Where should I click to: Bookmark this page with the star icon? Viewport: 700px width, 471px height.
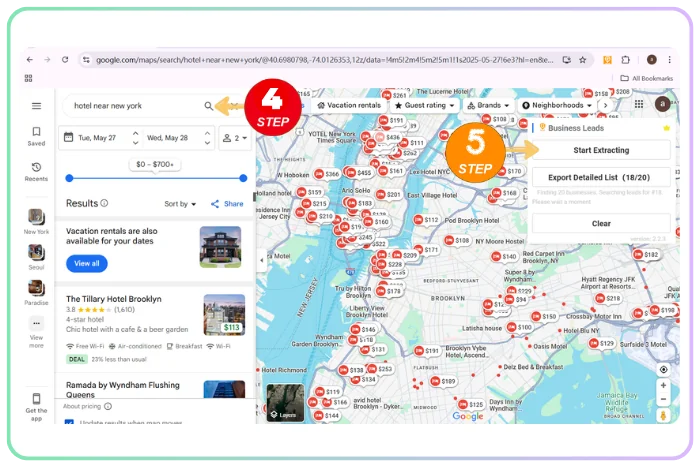(x=583, y=60)
